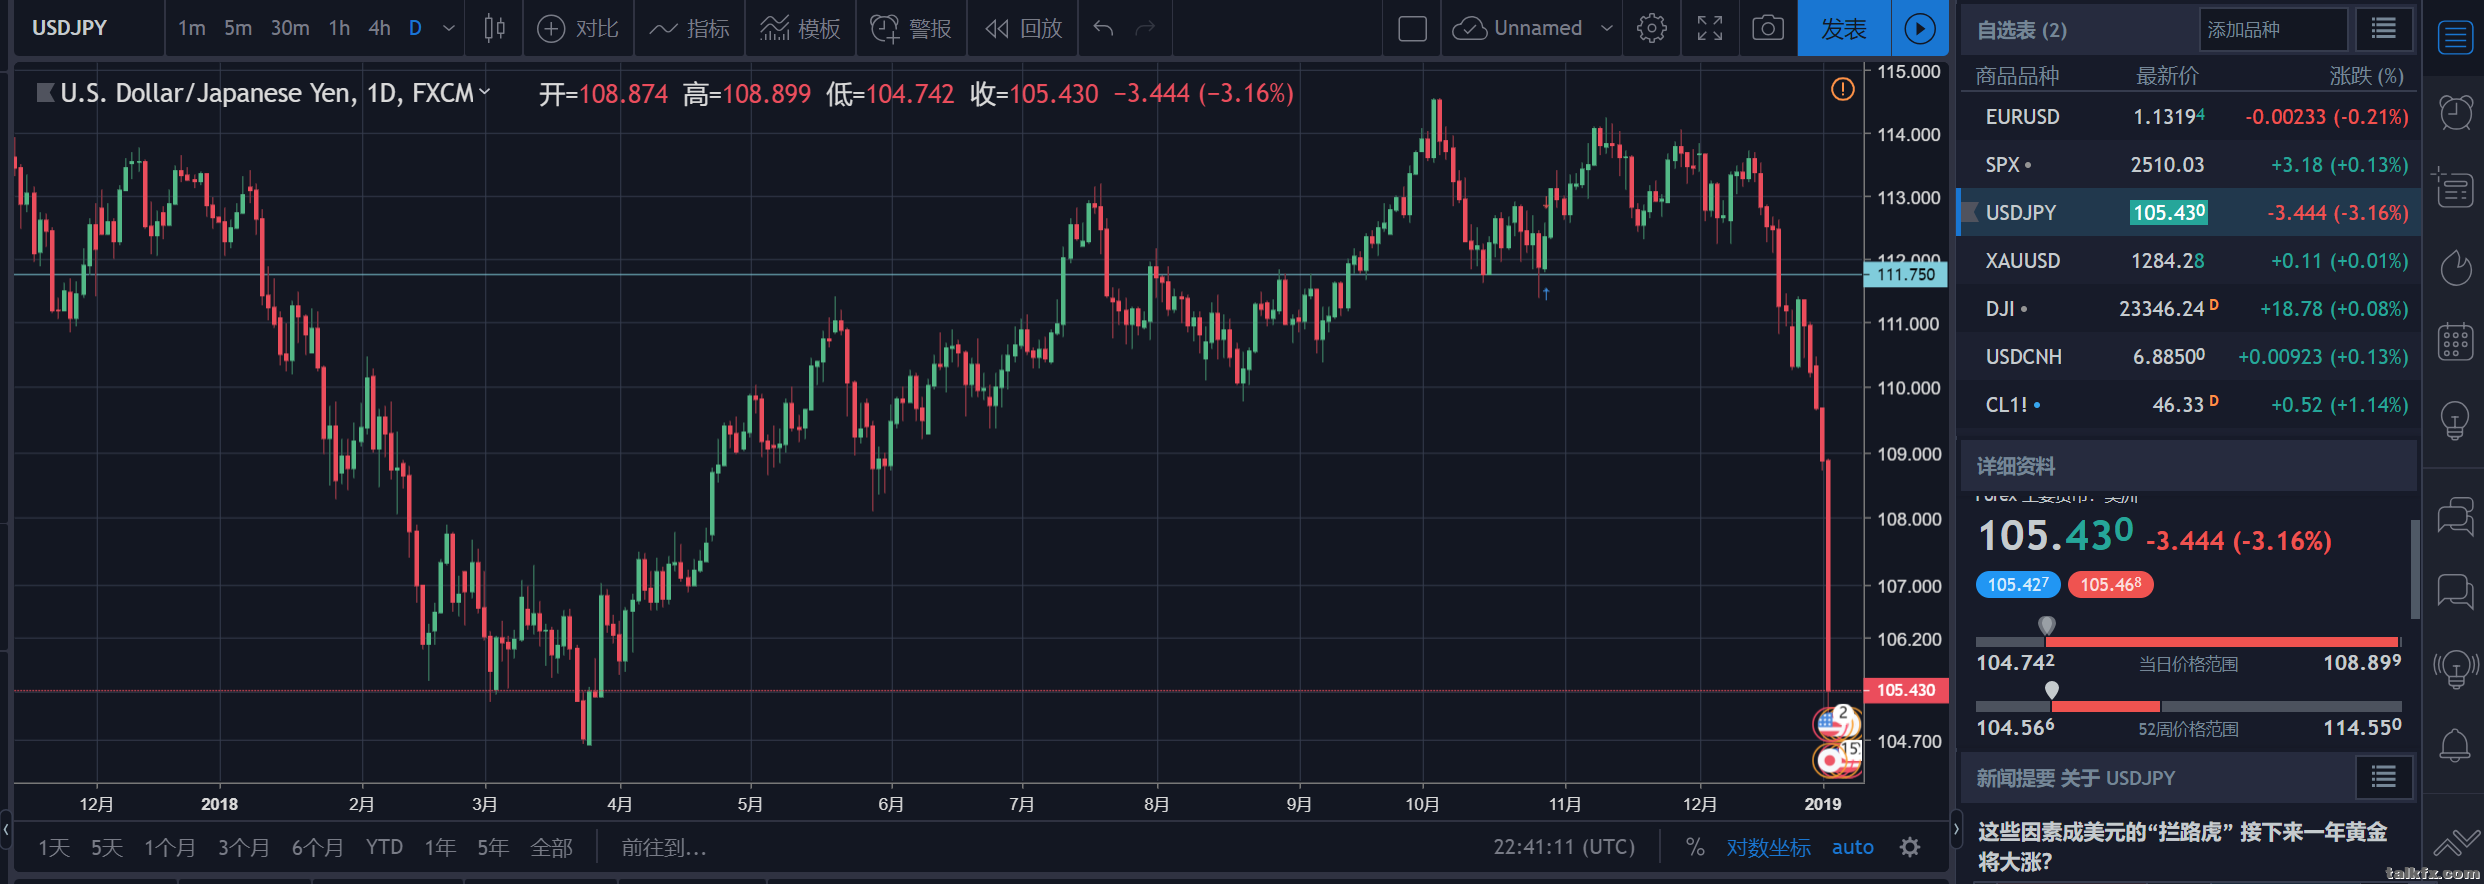
Task: Click the red 105.468 ask price pill
Action: (x=2110, y=585)
